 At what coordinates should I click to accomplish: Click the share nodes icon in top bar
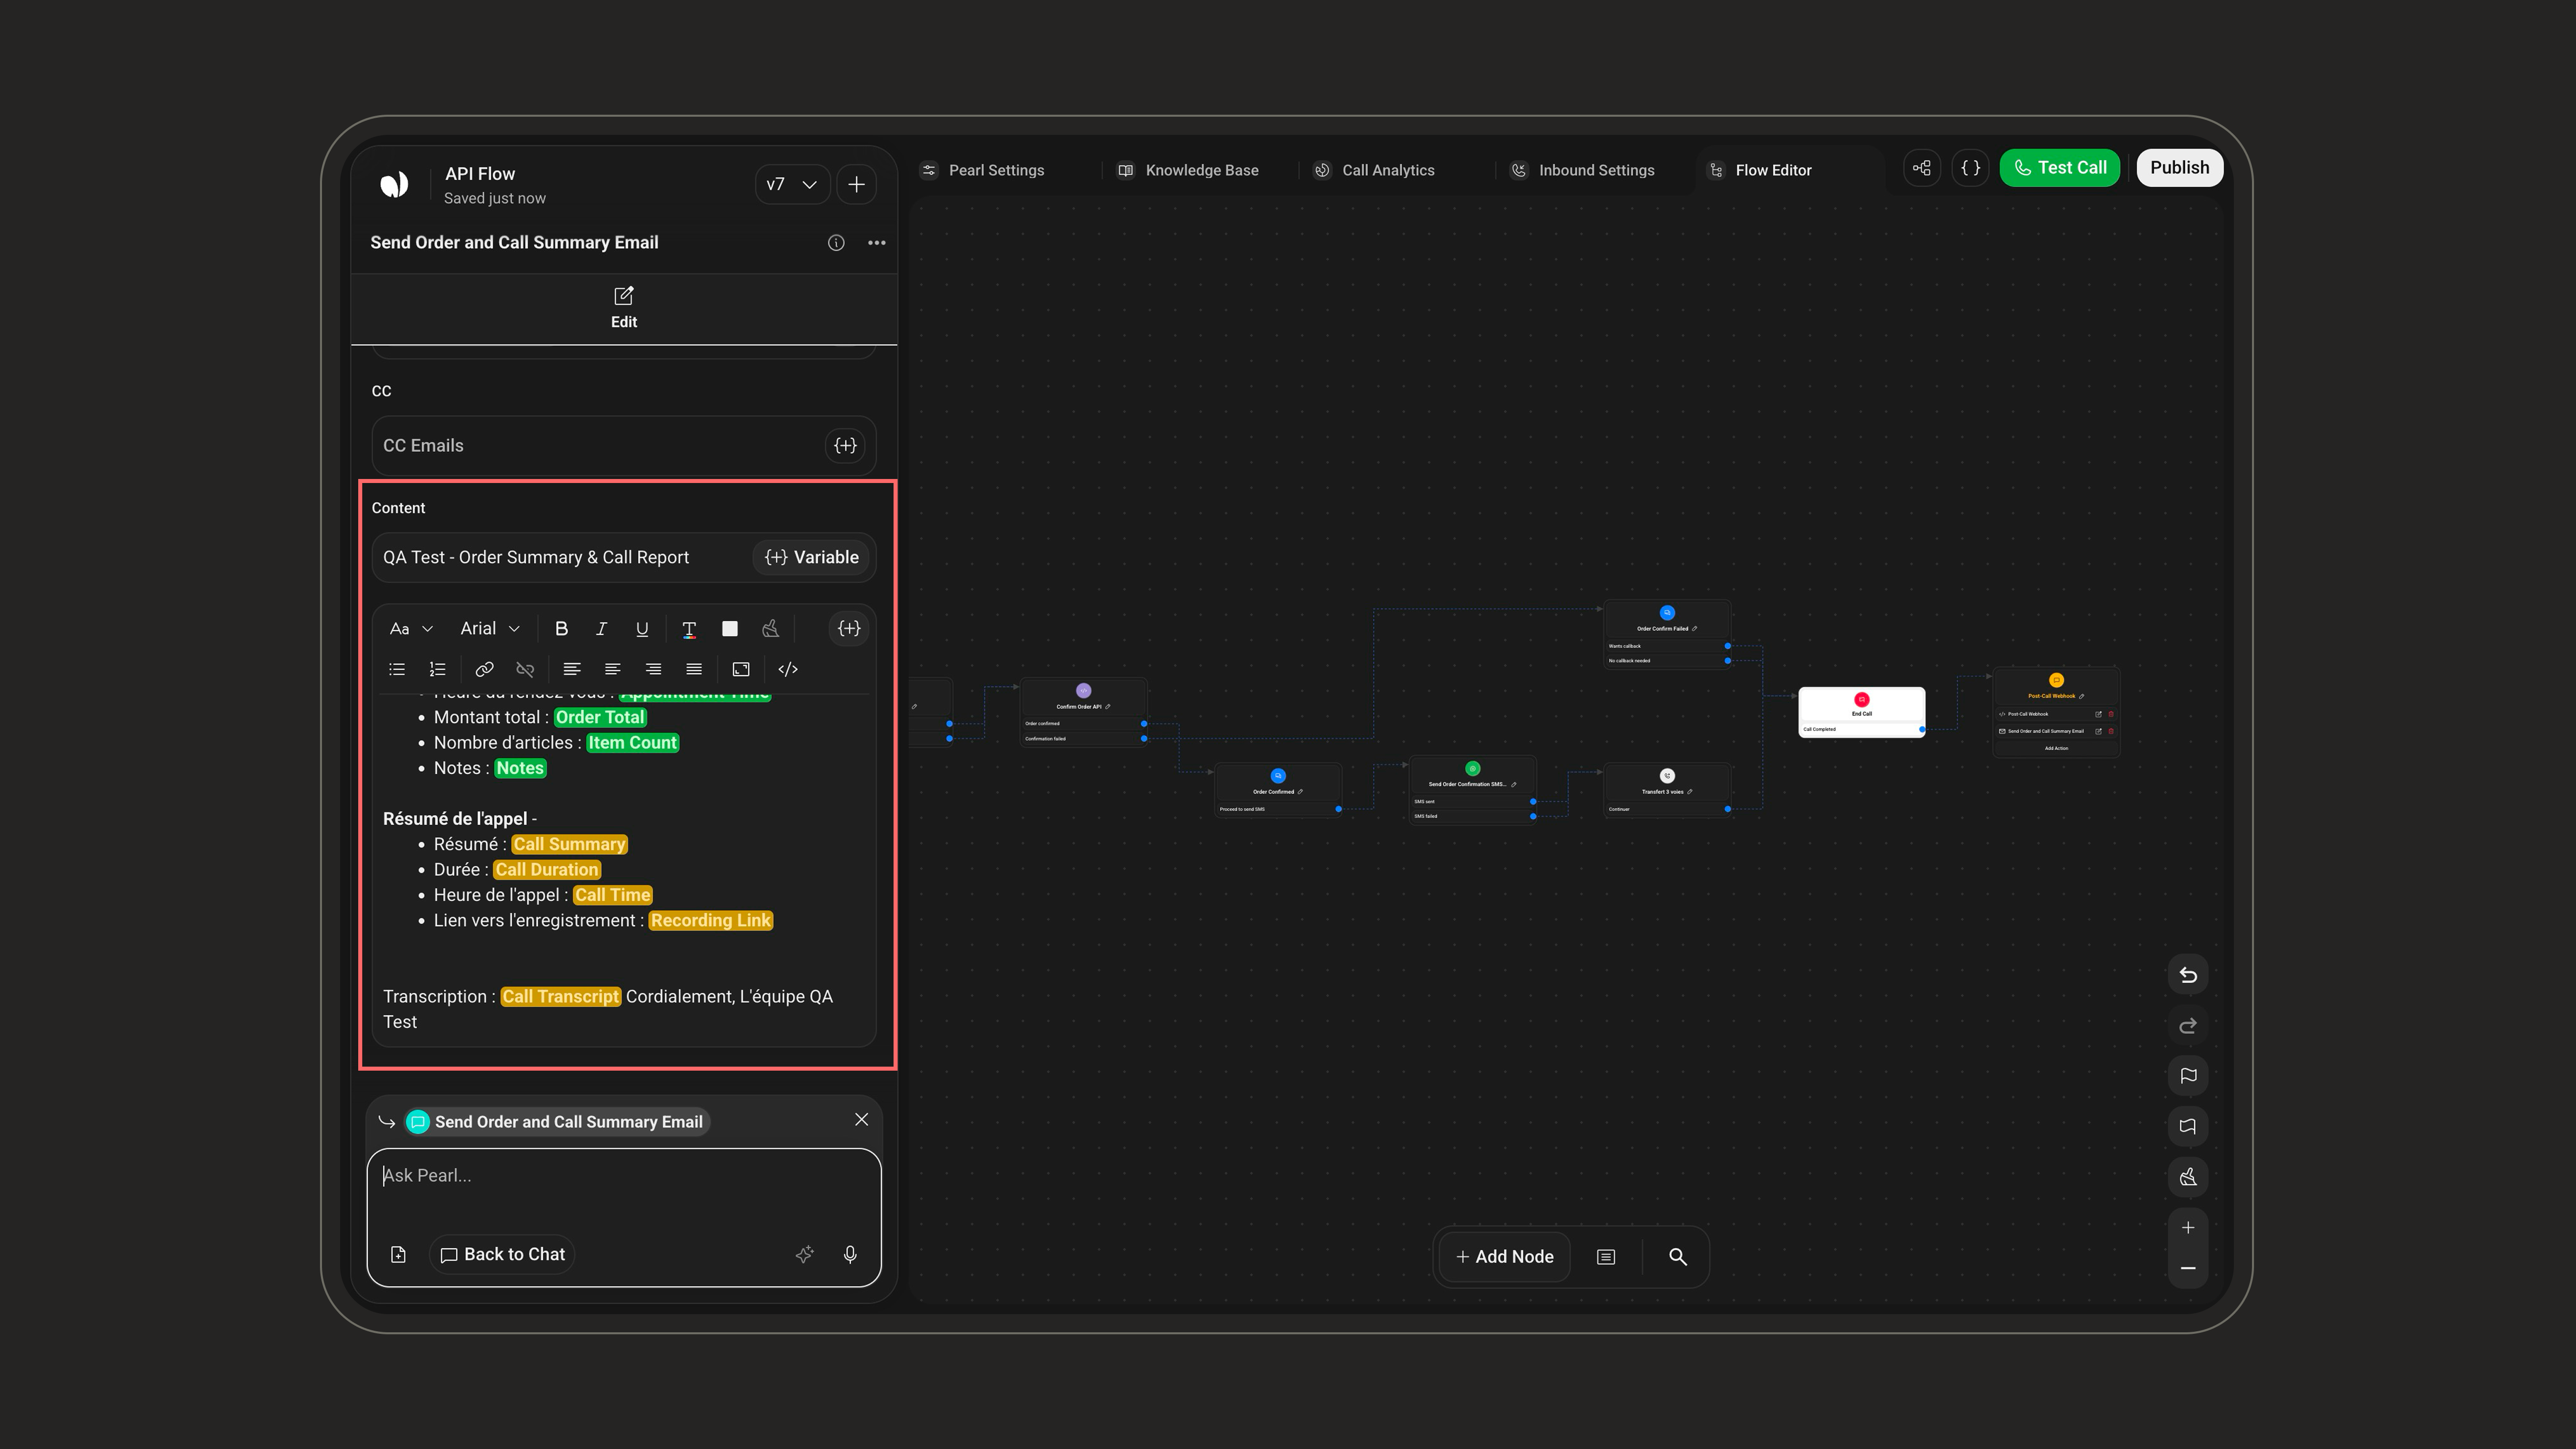(x=1922, y=168)
